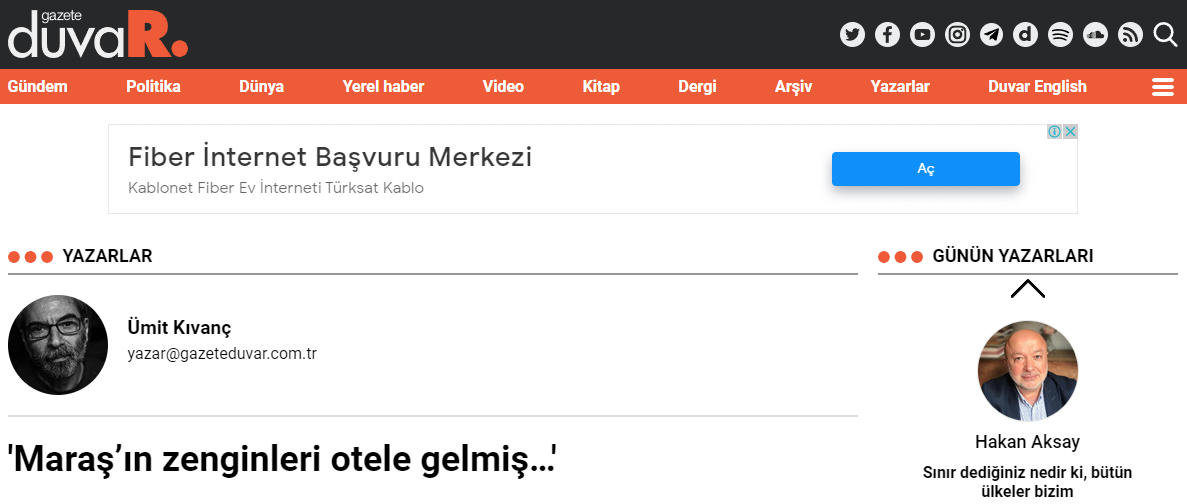Open the SoundCloud icon
Image resolution: width=1187 pixels, height=504 pixels.
click(1095, 35)
